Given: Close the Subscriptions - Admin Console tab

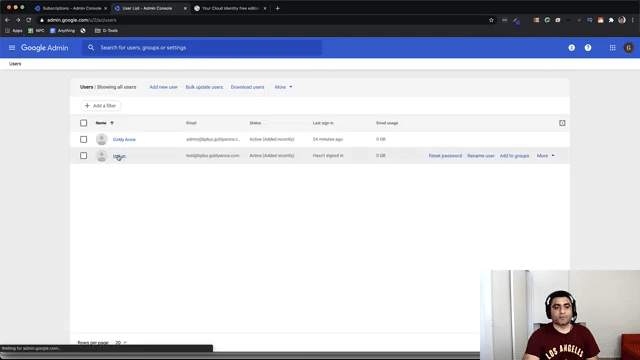Looking at the screenshot, I should coord(105,8).
